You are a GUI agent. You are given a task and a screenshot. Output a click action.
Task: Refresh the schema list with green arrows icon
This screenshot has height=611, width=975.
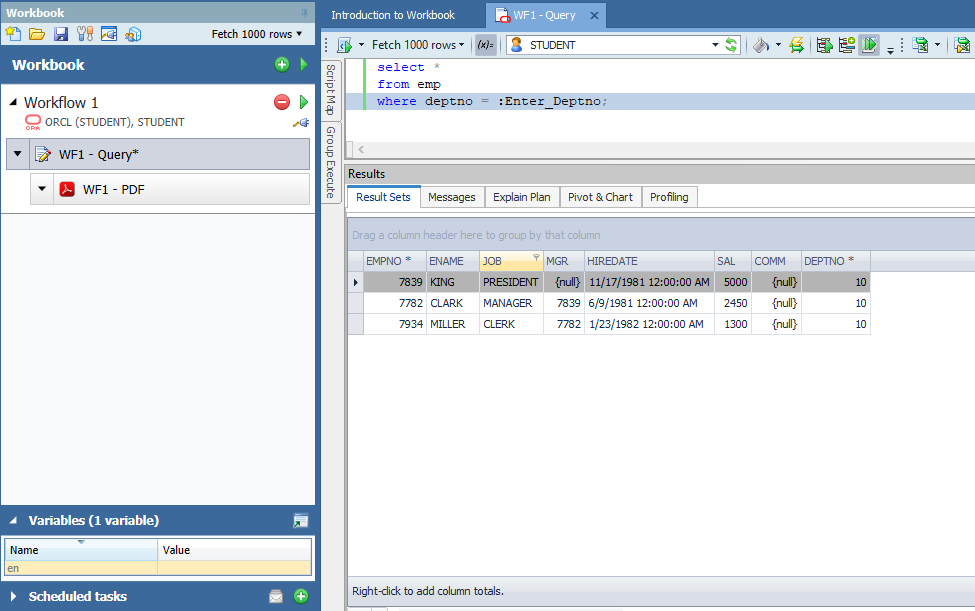[731, 45]
